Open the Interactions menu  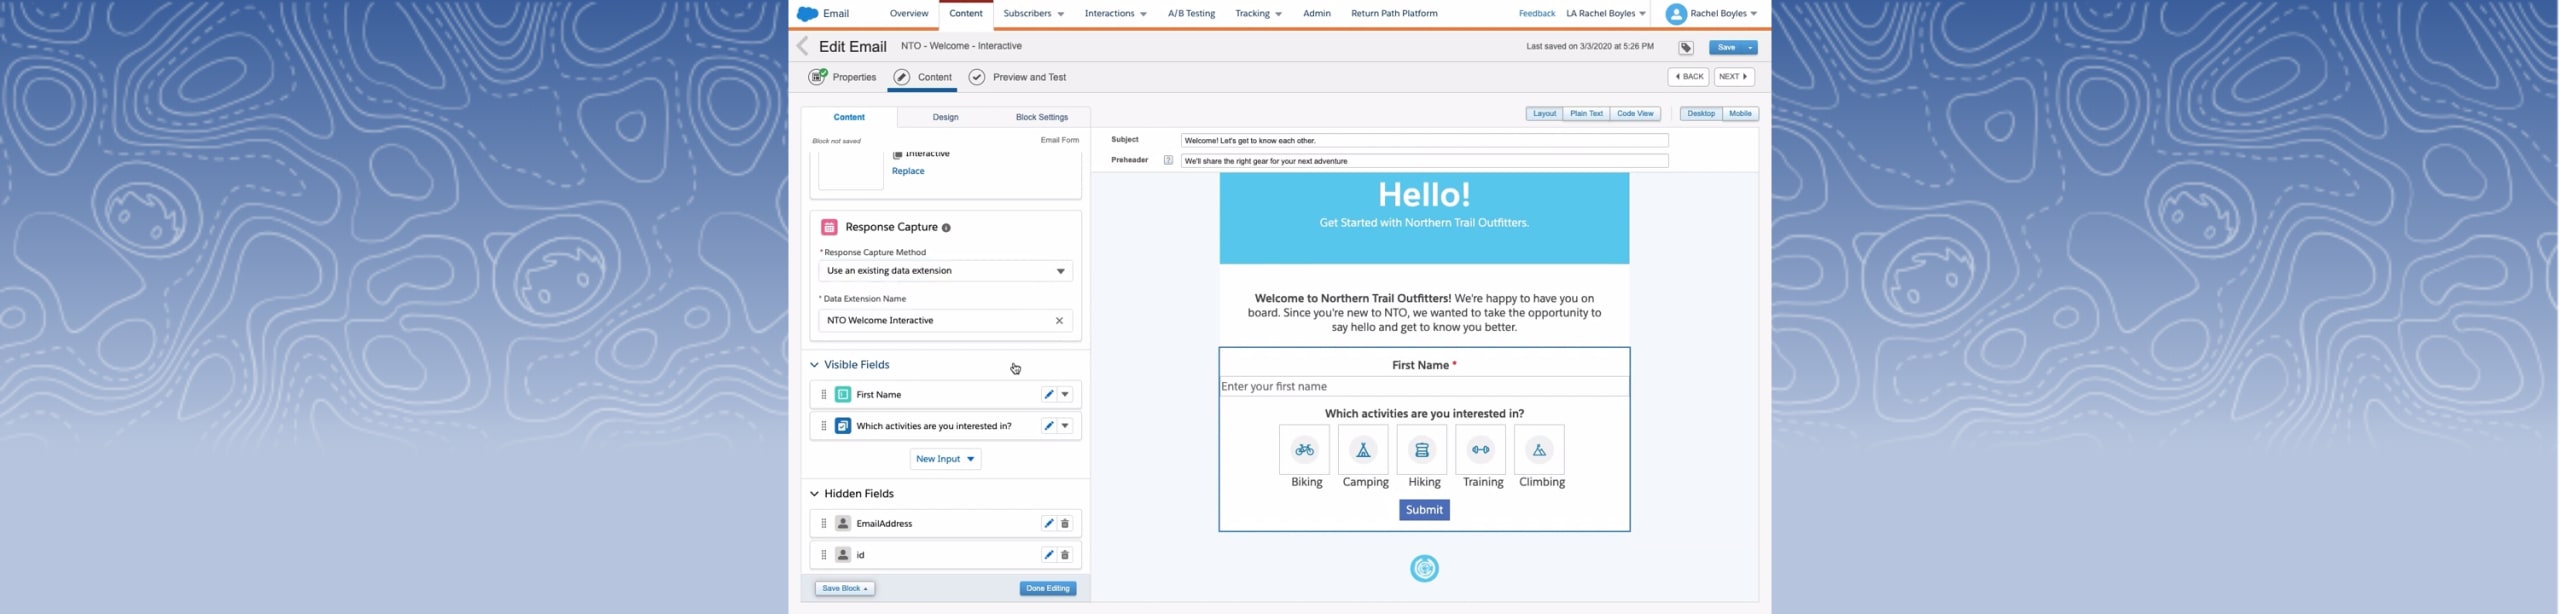1115,14
